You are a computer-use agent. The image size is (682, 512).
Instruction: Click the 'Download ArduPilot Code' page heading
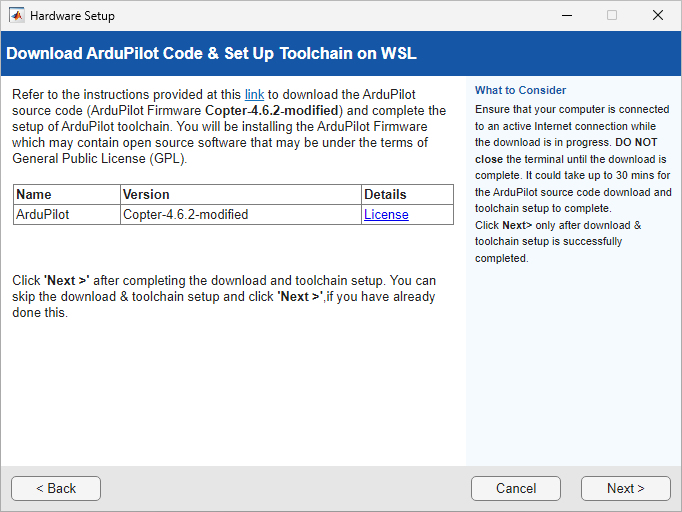[x=211, y=53]
